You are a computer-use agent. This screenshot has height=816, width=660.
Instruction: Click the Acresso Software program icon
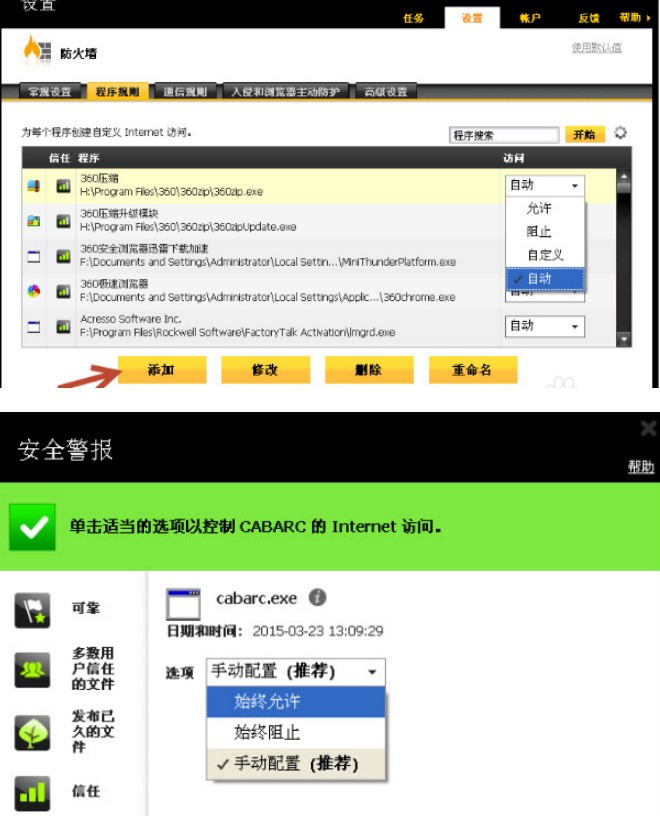[34, 327]
